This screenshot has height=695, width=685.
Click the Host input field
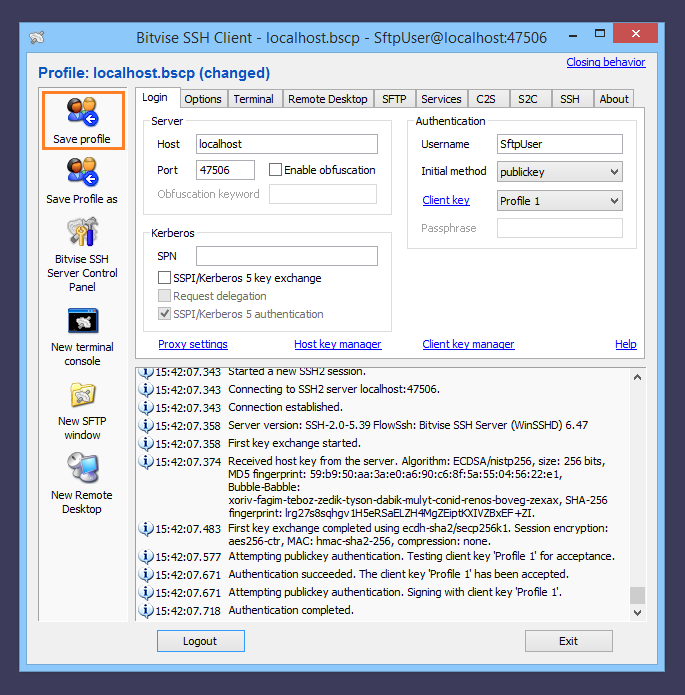pyautogui.click(x=287, y=144)
